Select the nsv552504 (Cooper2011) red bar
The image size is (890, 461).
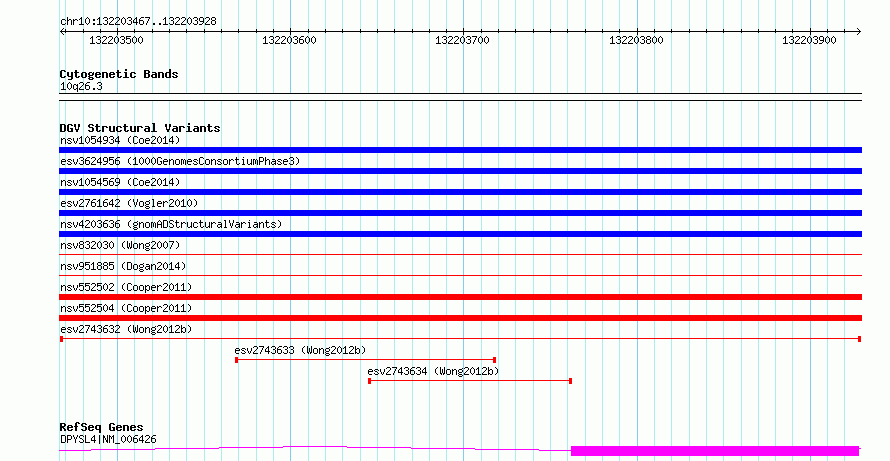click(x=460, y=318)
